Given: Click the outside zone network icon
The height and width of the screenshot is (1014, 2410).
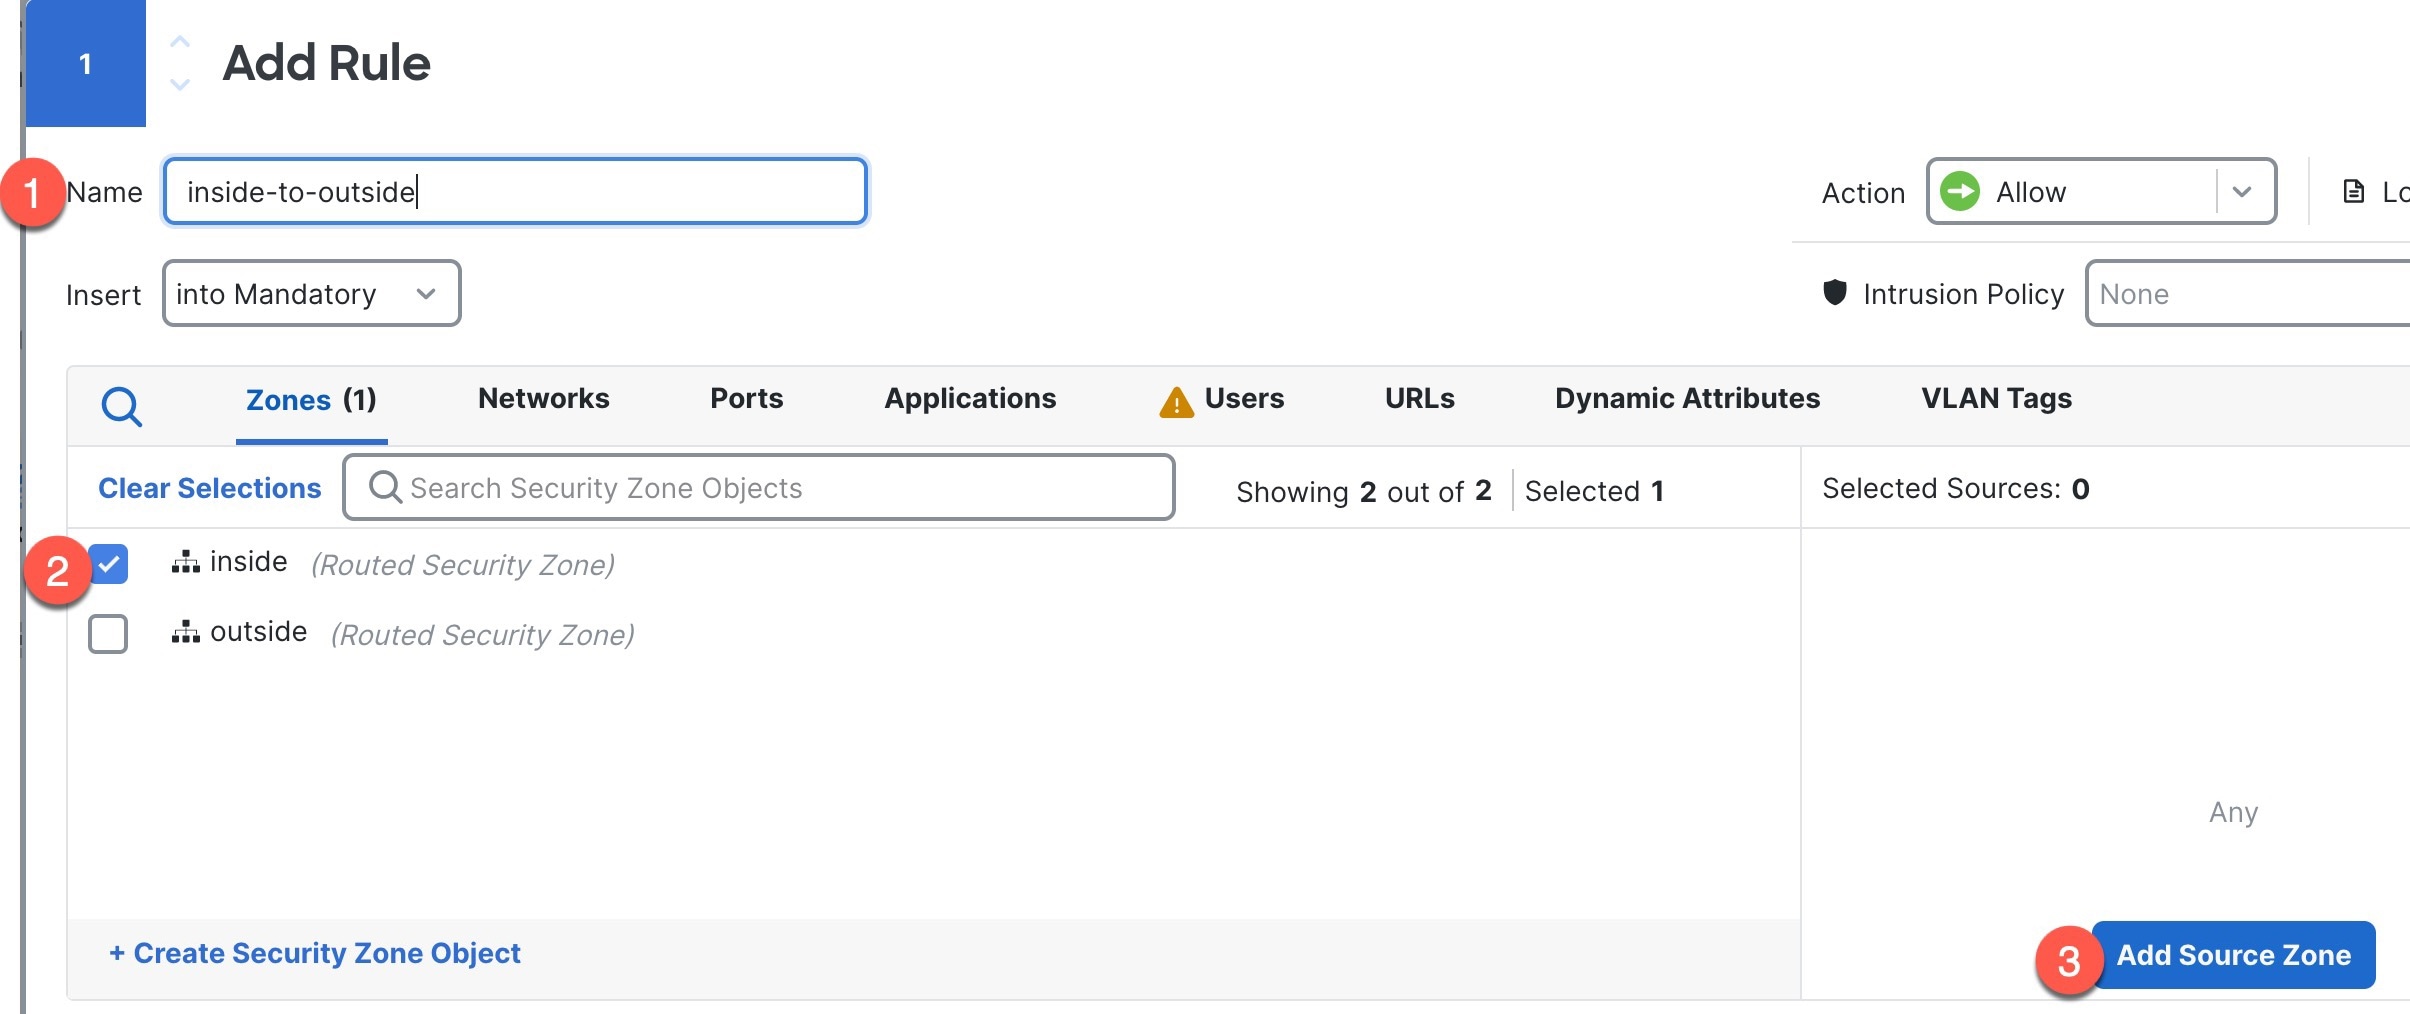Looking at the screenshot, I should [185, 632].
